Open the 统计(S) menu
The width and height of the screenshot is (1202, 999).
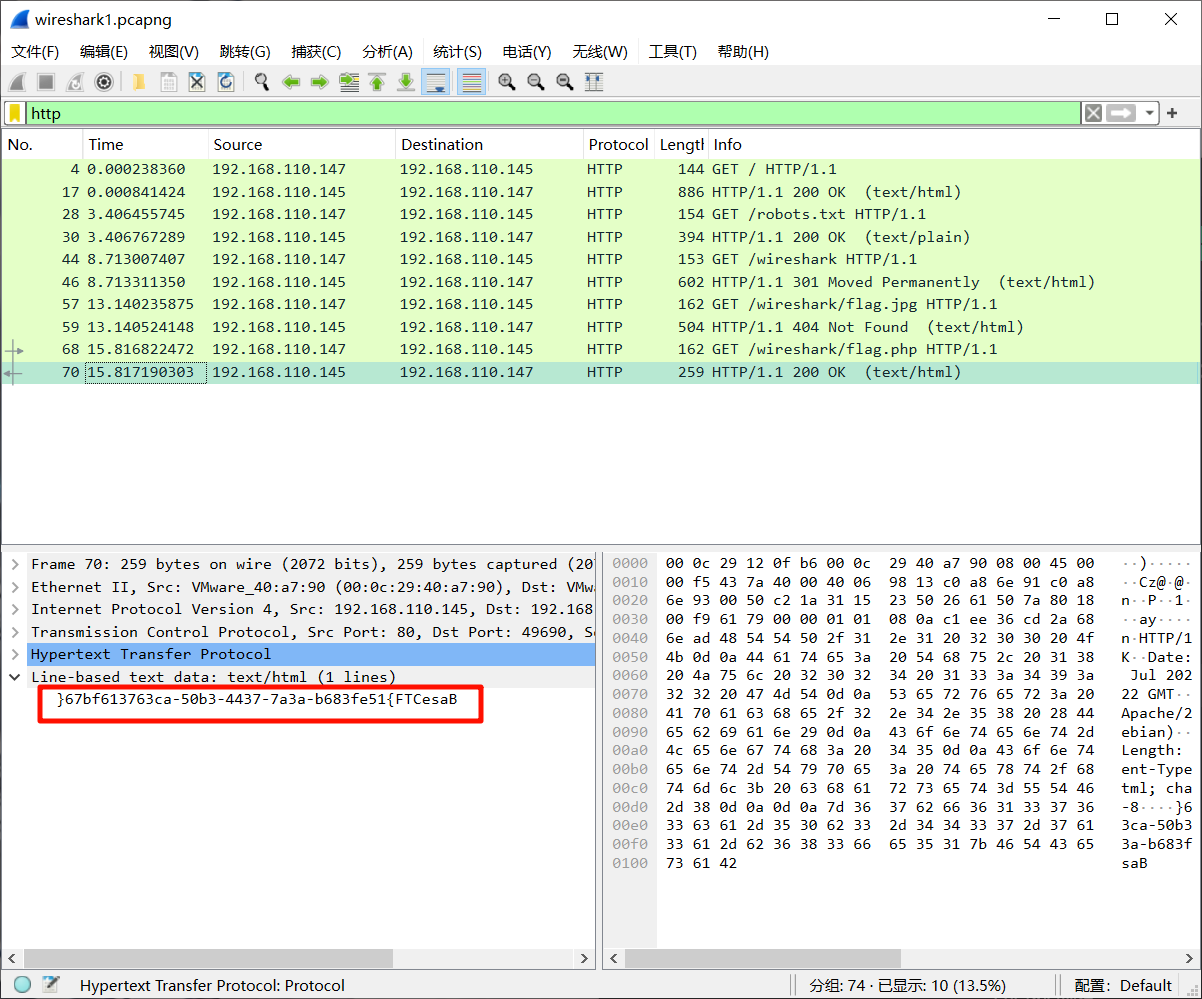[457, 52]
